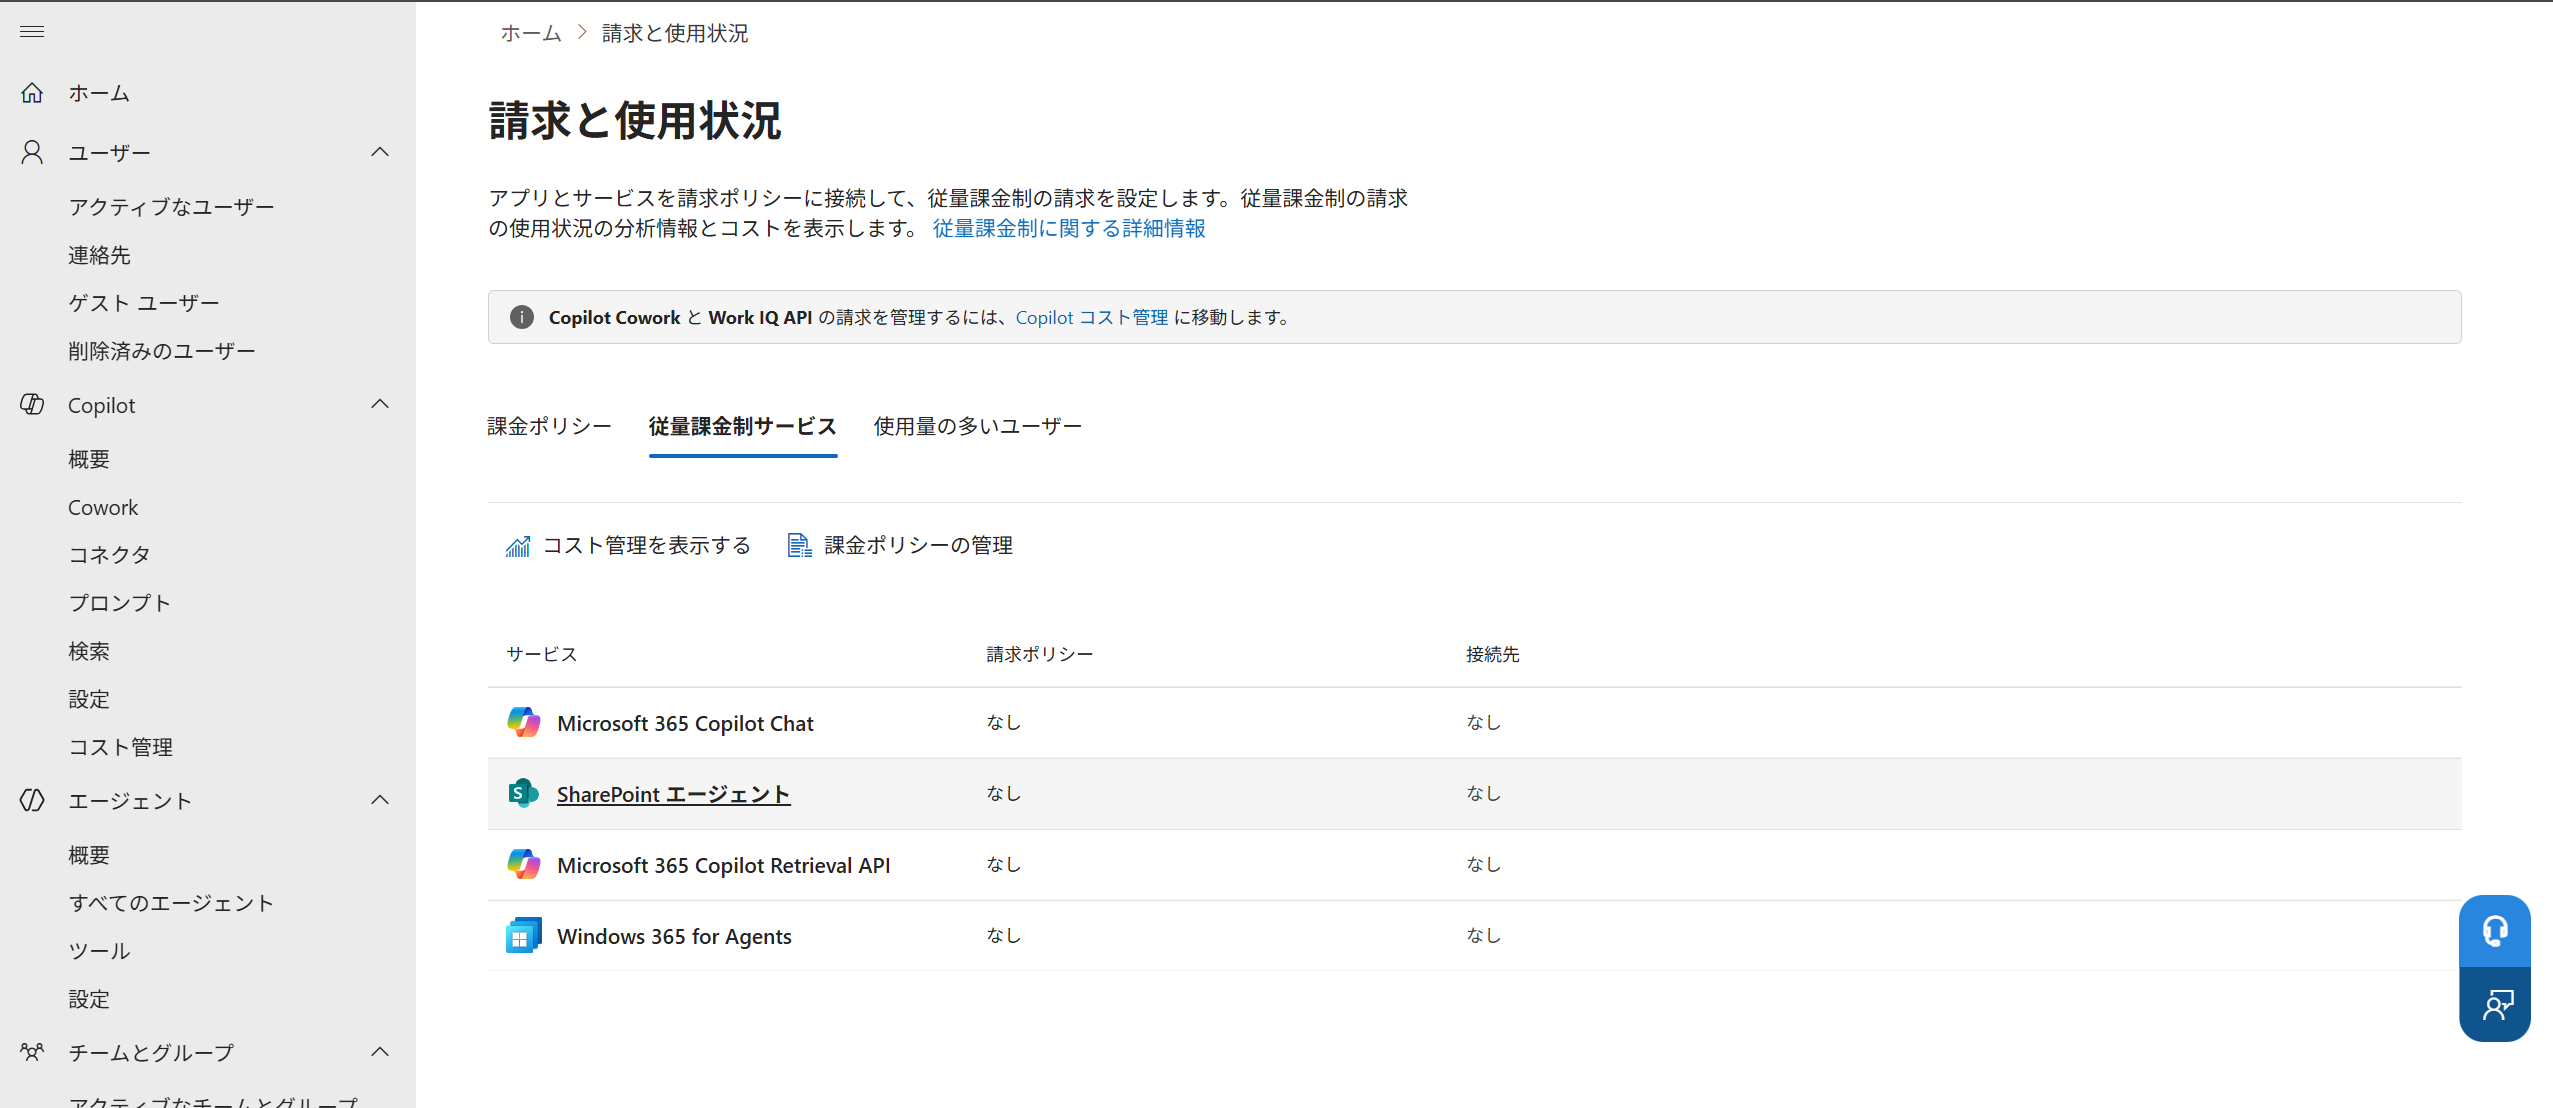The image size is (2553, 1108).
Task: Open Cowork in the sidebar
Action: point(103,507)
